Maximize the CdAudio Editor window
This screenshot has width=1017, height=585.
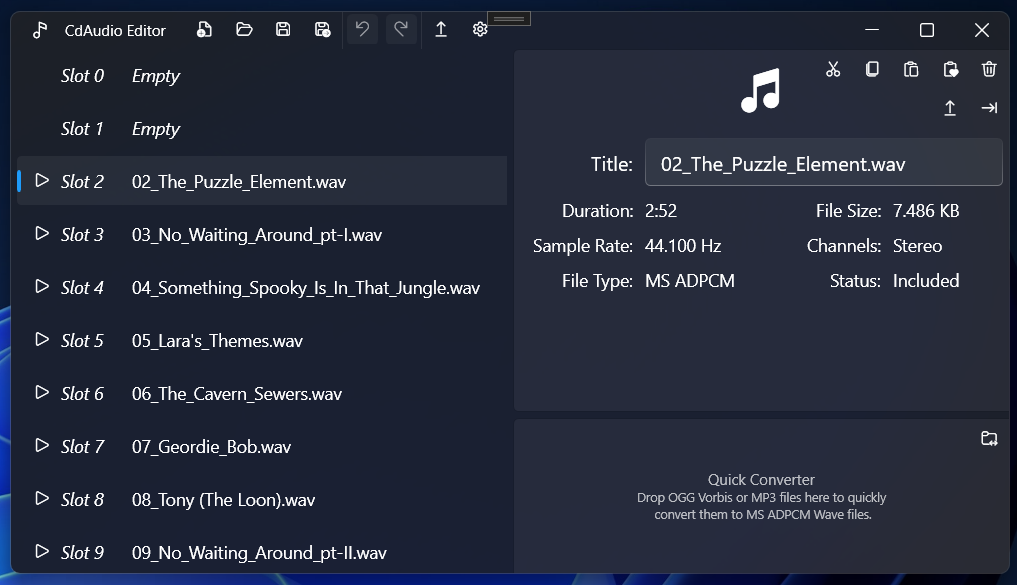point(927,30)
